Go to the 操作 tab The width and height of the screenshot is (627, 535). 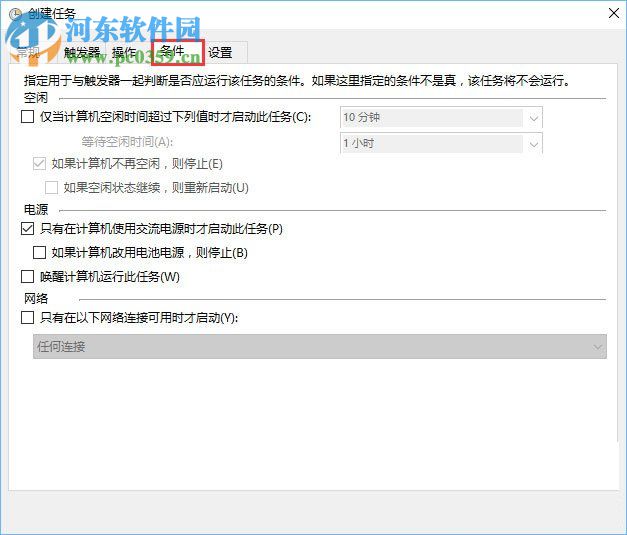pyautogui.click(x=125, y=53)
